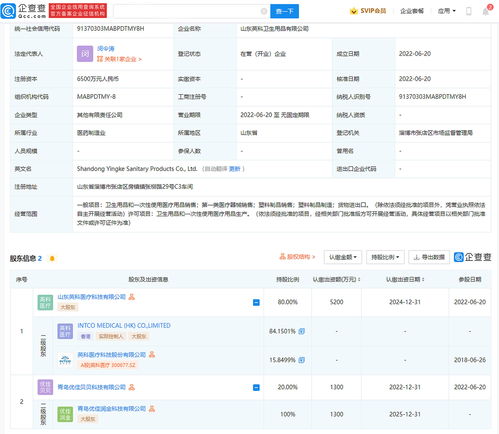
Task: Click the person icon beside second shareholder name
Action: pyautogui.click(x=132, y=387)
